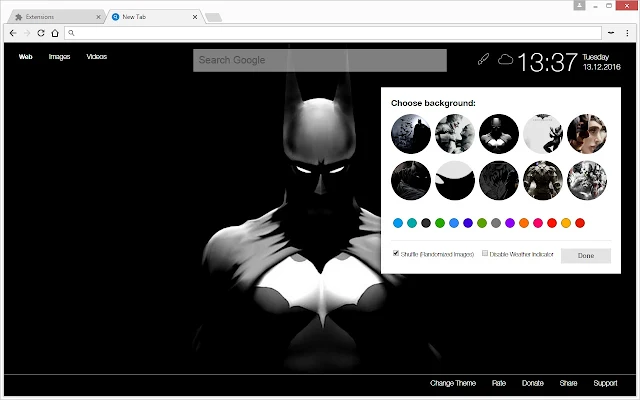The image size is (640, 400).
Task: Switch to Videos search category
Action: (96, 57)
